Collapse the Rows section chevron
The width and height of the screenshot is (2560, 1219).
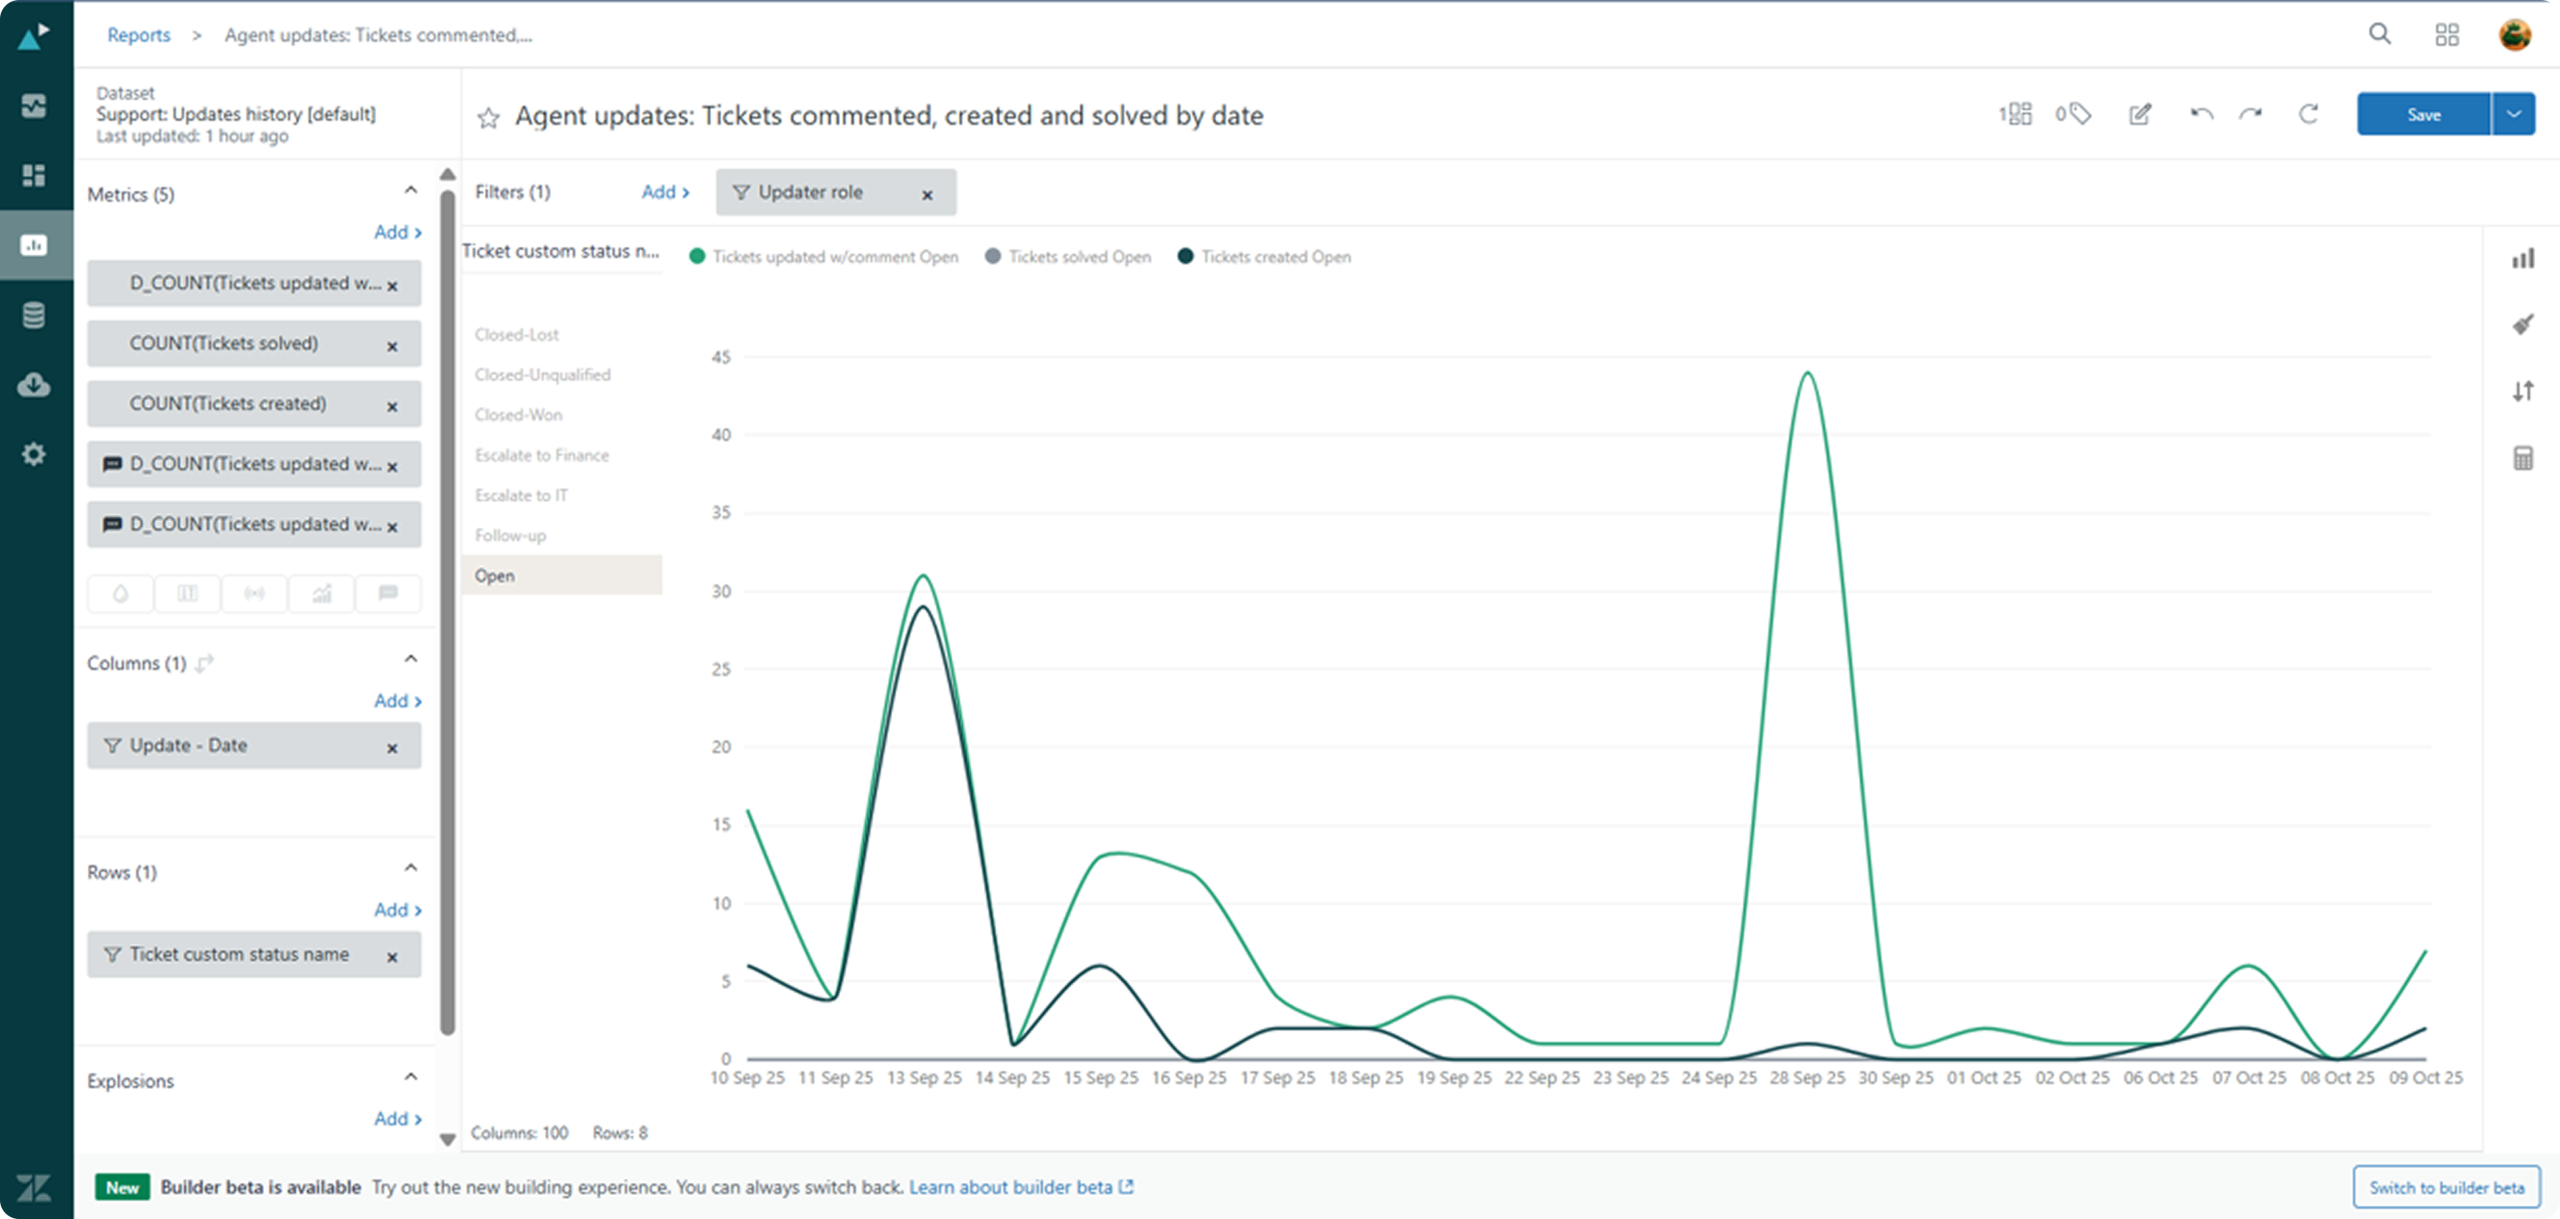click(410, 868)
